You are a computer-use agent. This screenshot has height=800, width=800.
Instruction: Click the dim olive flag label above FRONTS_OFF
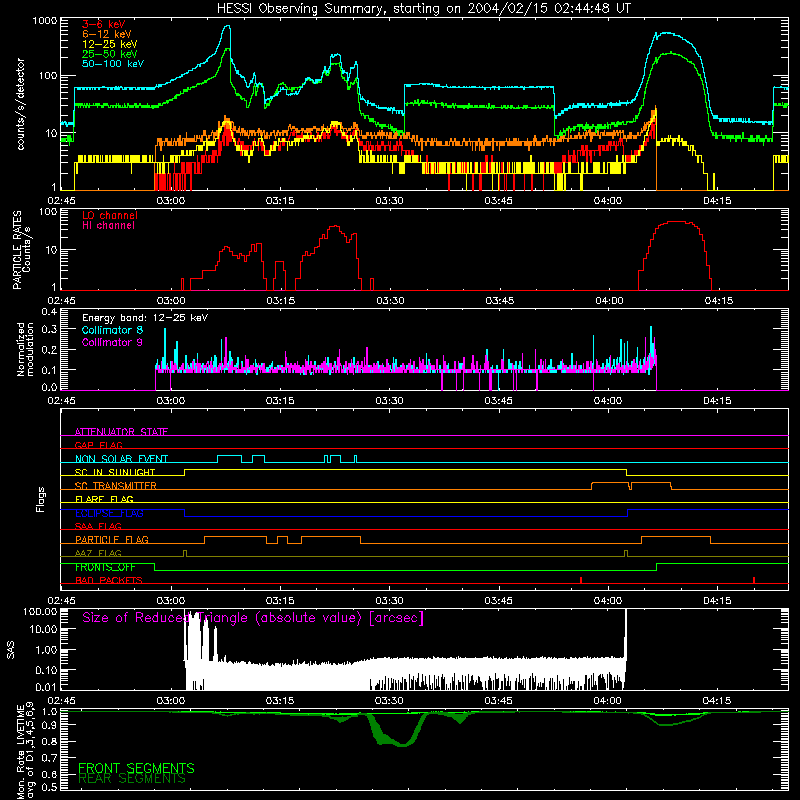[x=98, y=553]
